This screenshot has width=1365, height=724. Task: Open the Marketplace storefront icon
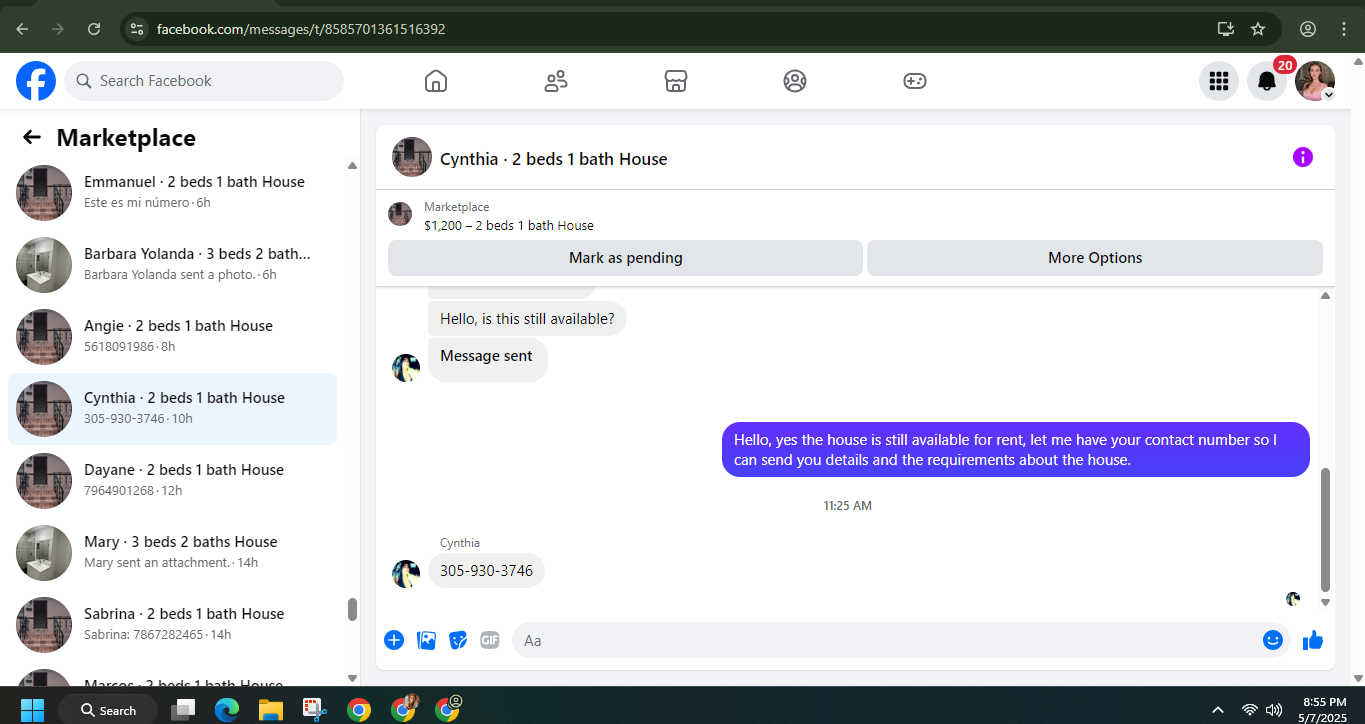coord(676,81)
